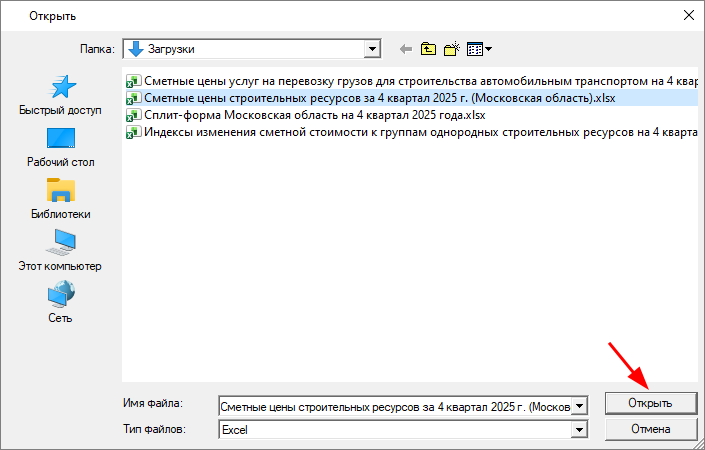This screenshot has height=450, width=705.
Task: Open the view menu icon
Action: tap(479, 48)
